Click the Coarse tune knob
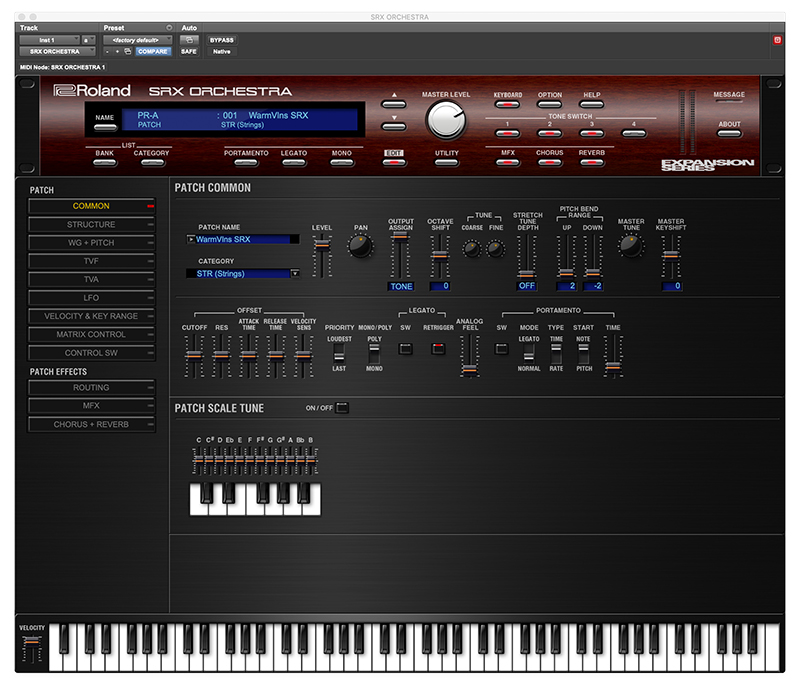This screenshot has height=690, width=800. 471,249
